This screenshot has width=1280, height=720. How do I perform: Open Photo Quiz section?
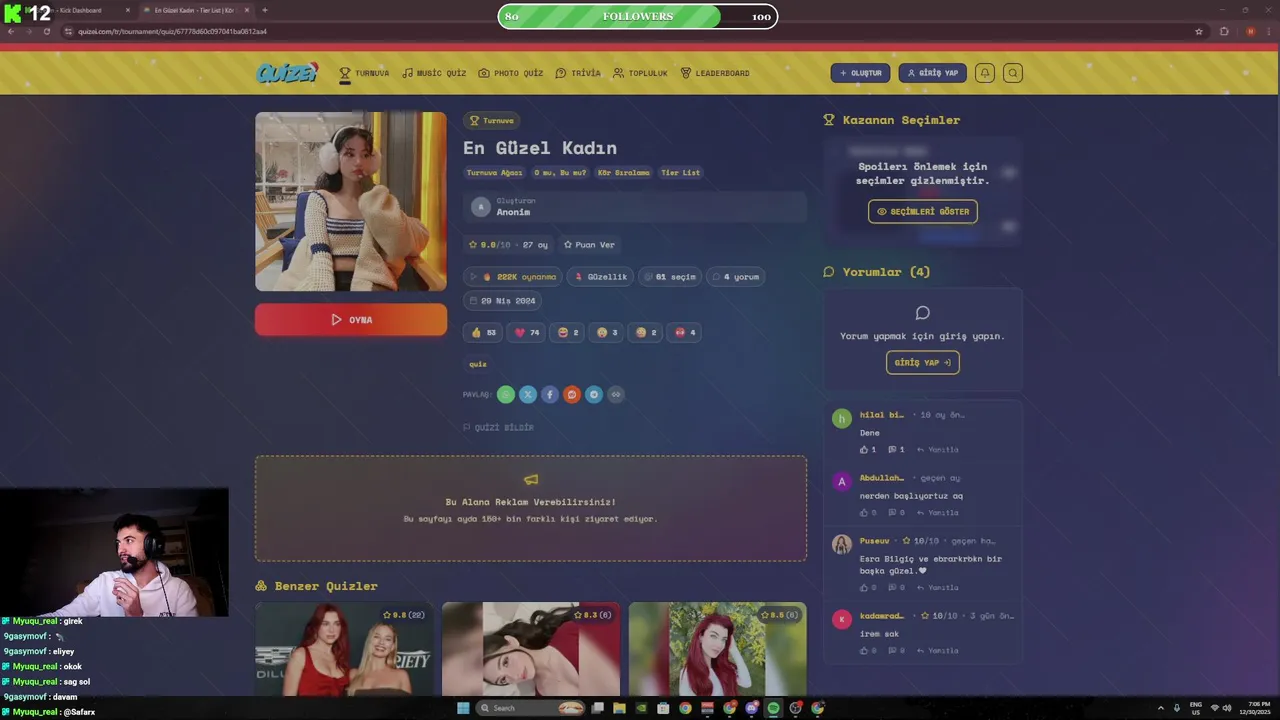pos(510,73)
